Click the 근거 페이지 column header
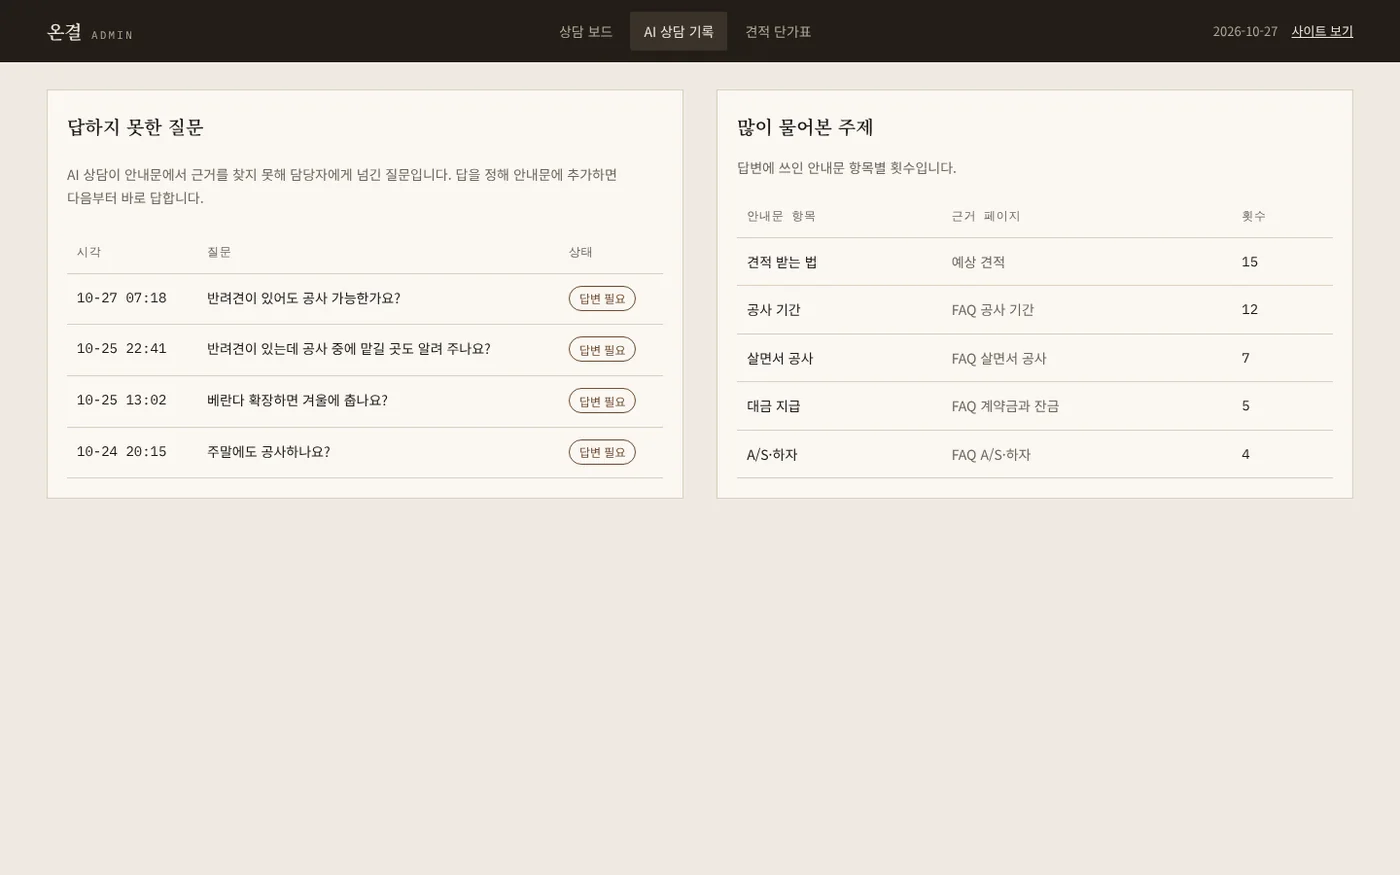This screenshot has height=875, width=1400. (x=986, y=216)
